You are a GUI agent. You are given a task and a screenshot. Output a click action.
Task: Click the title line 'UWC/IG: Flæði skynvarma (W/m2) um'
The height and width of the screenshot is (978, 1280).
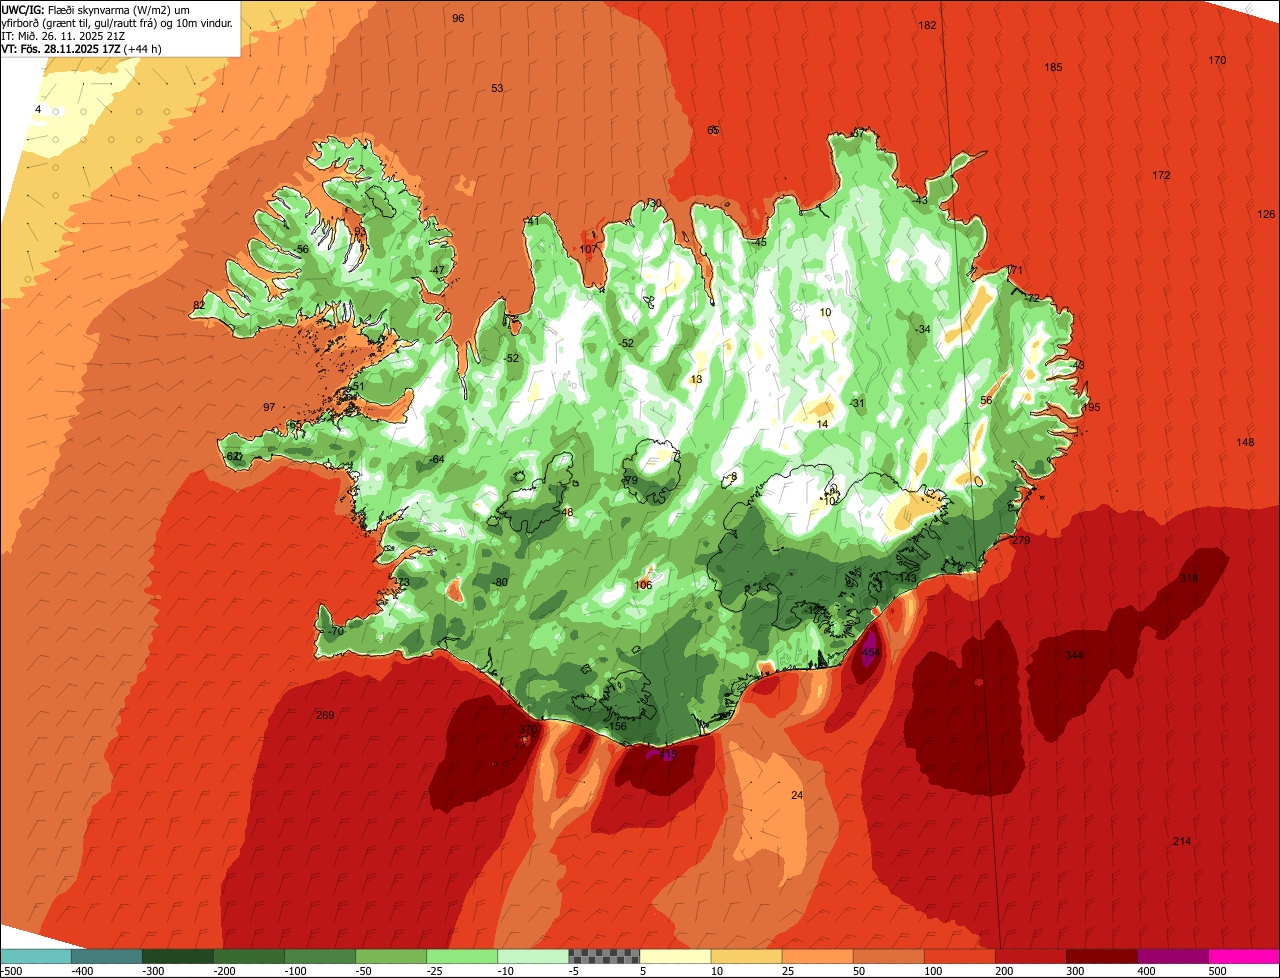[x=97, y=10]
